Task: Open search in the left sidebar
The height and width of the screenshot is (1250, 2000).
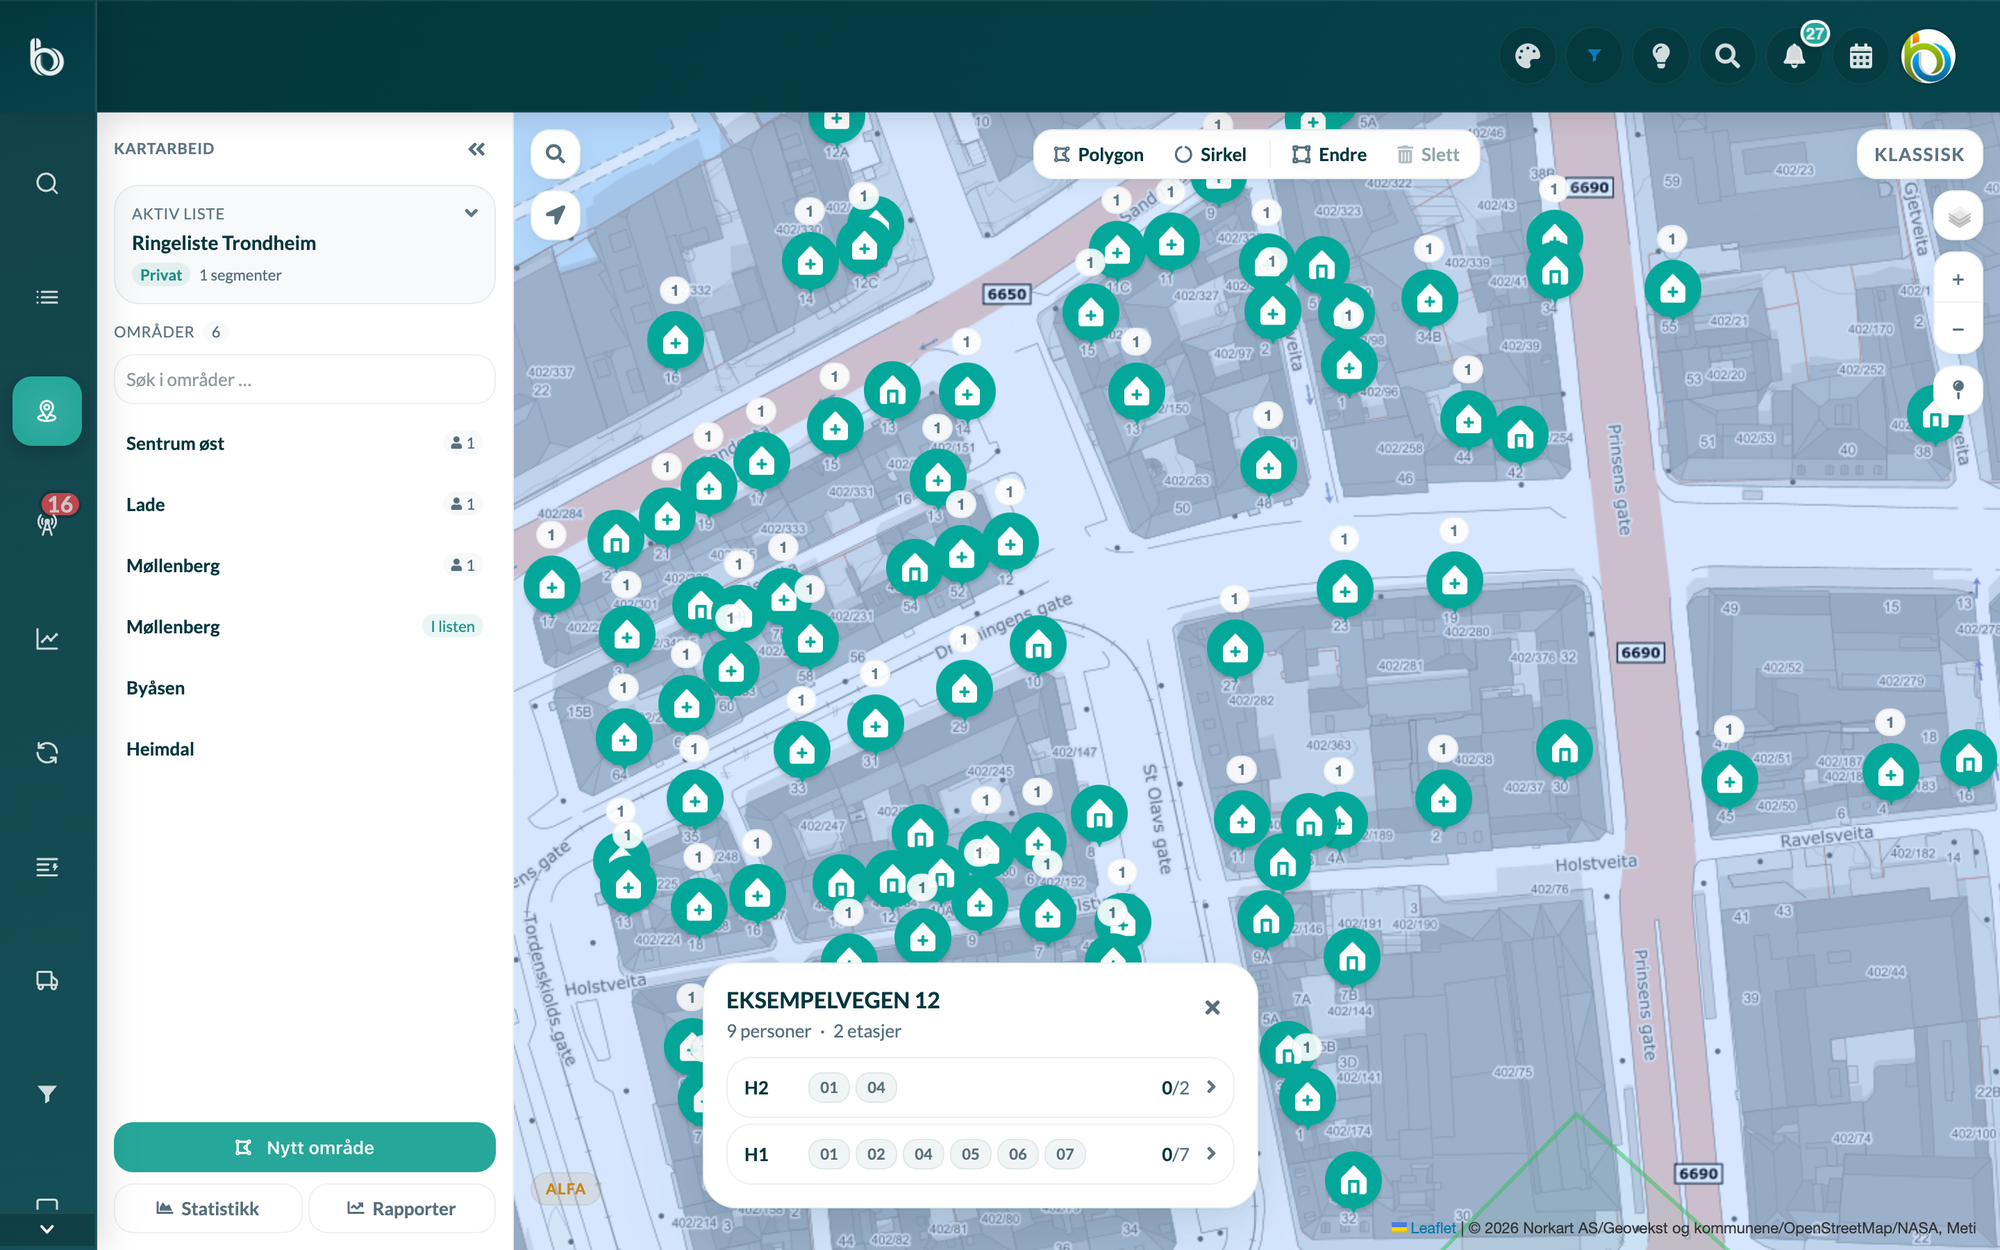Action: 47,184
